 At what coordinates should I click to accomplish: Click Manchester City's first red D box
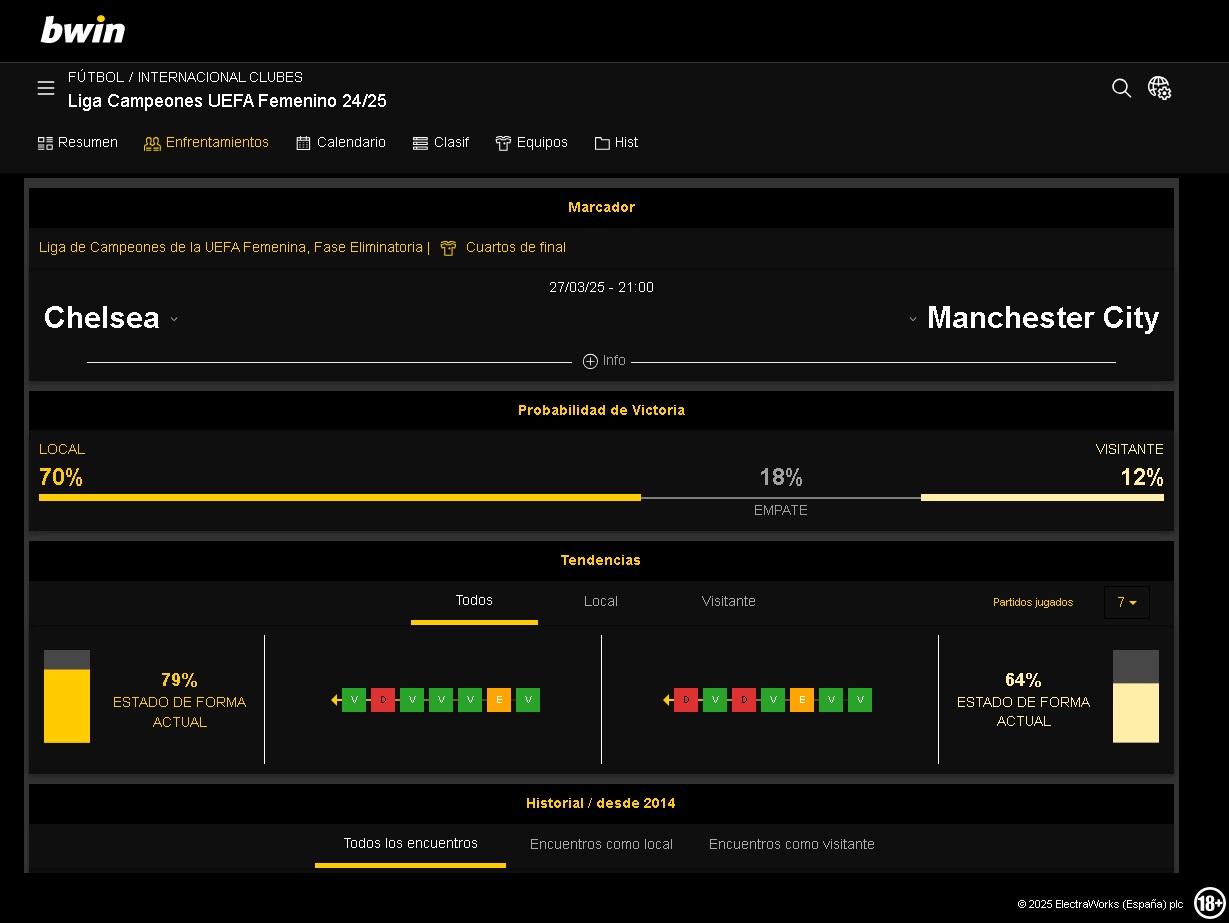pyautogui.click(x=685, y=700)
